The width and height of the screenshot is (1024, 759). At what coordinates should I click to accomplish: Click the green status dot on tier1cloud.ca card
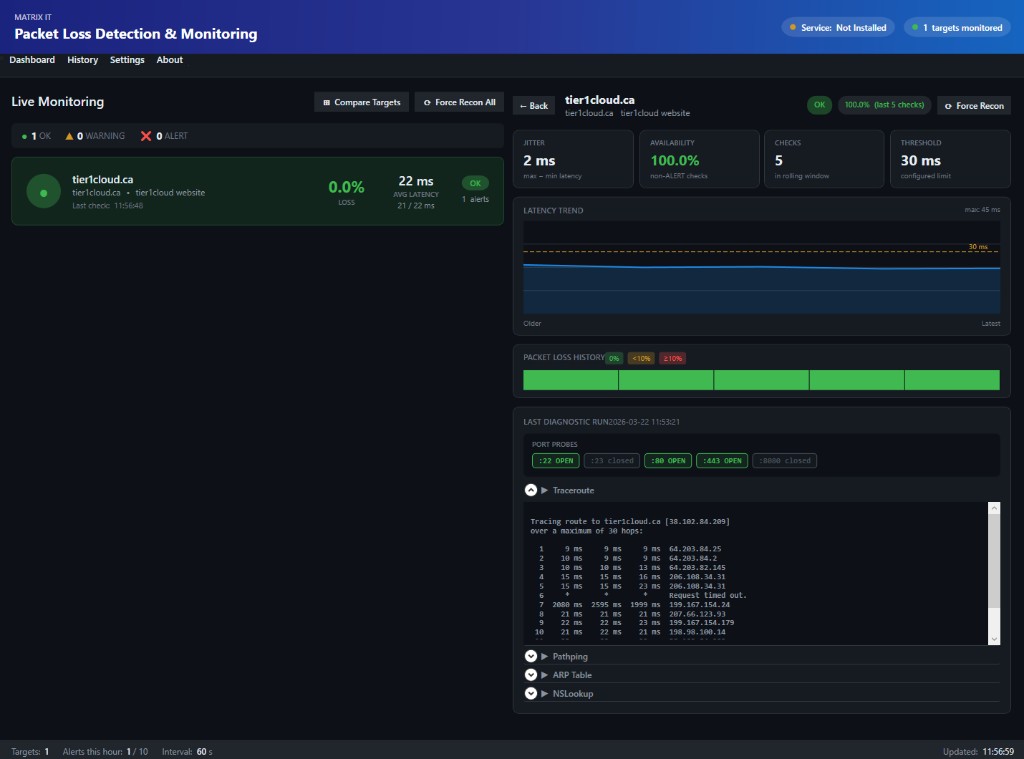41,191
